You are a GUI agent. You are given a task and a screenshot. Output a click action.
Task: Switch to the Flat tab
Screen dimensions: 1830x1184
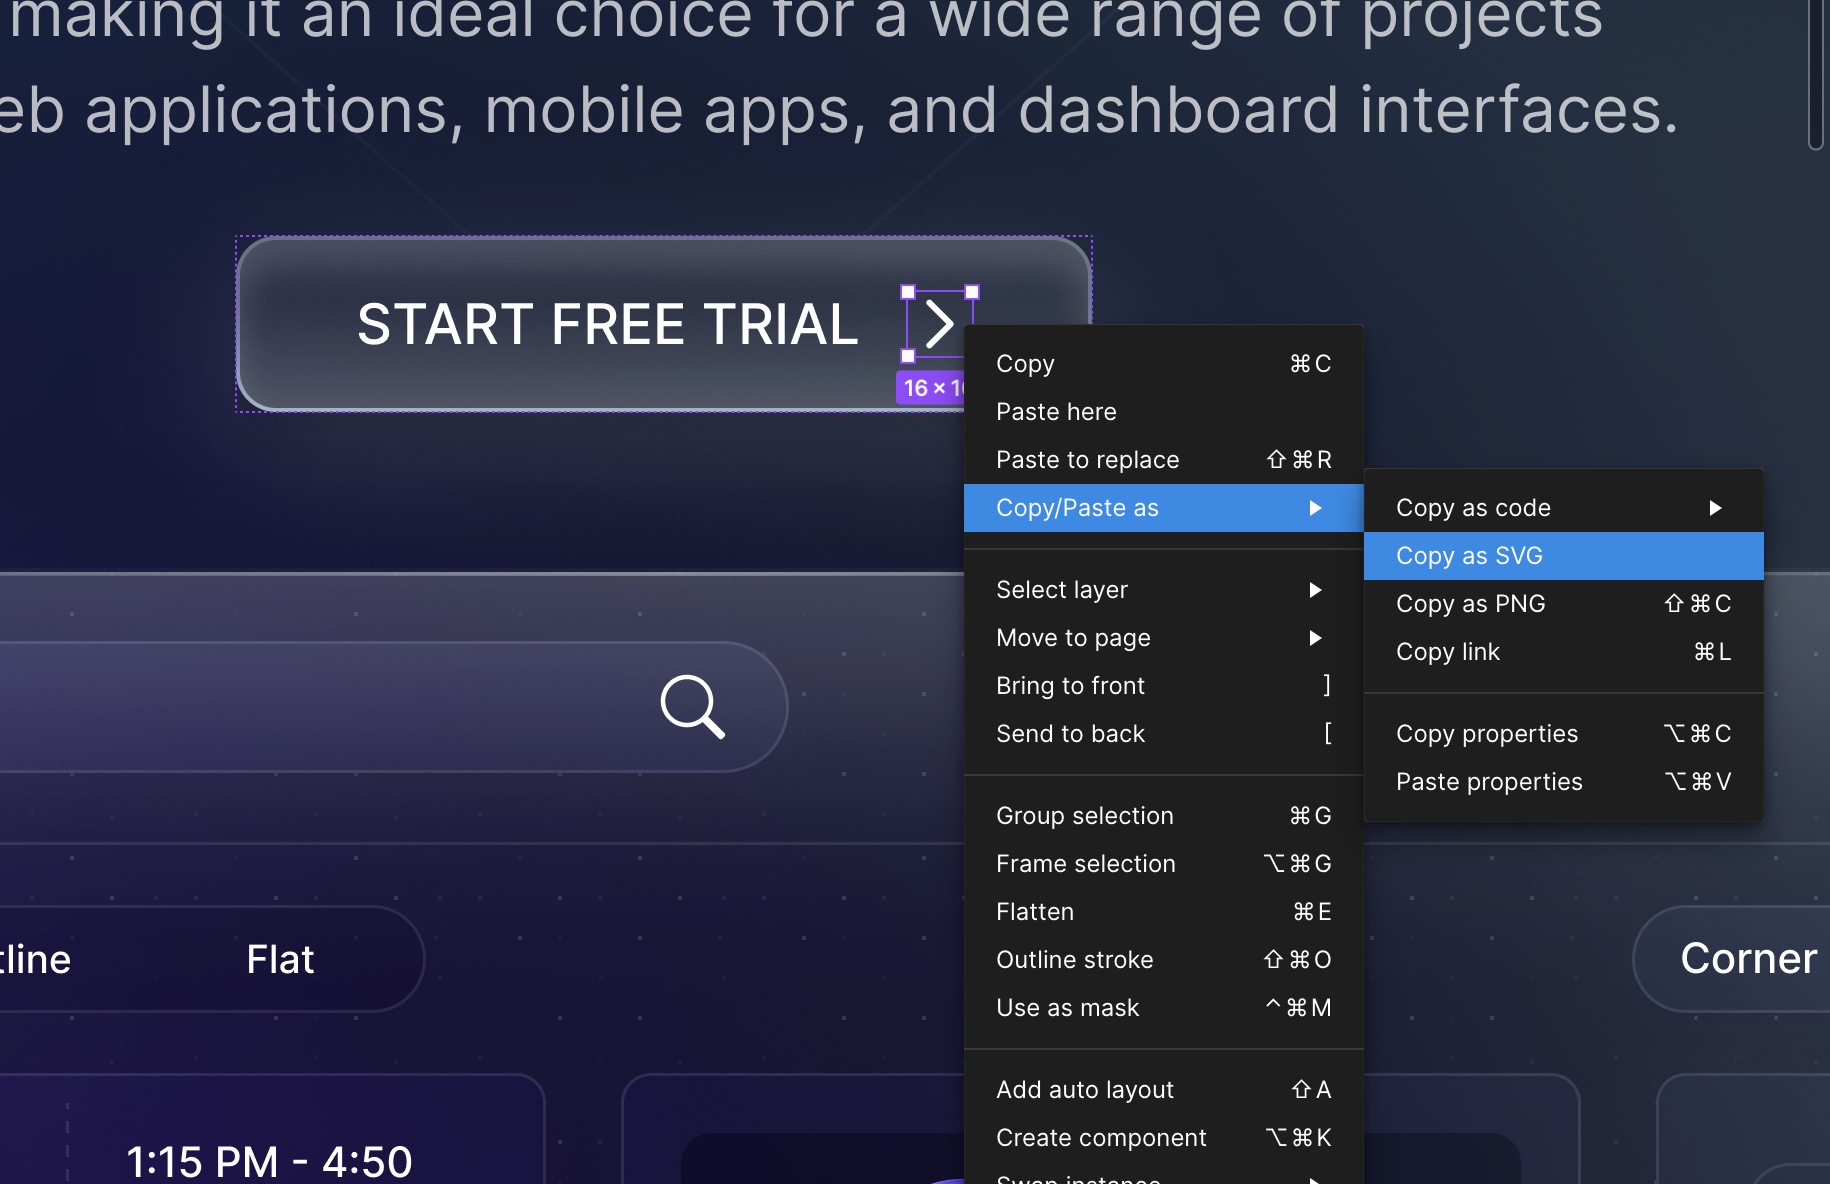point(280,958)
